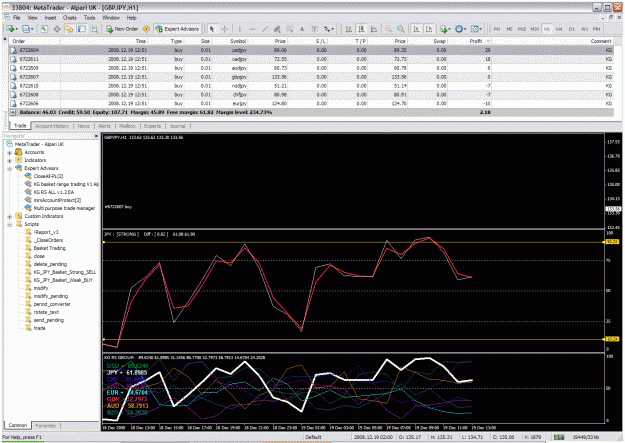Toggle the Expert Advisors button
Image resolution: width=625 pixels, height=443 pixels.
click(x=177, y=29)
